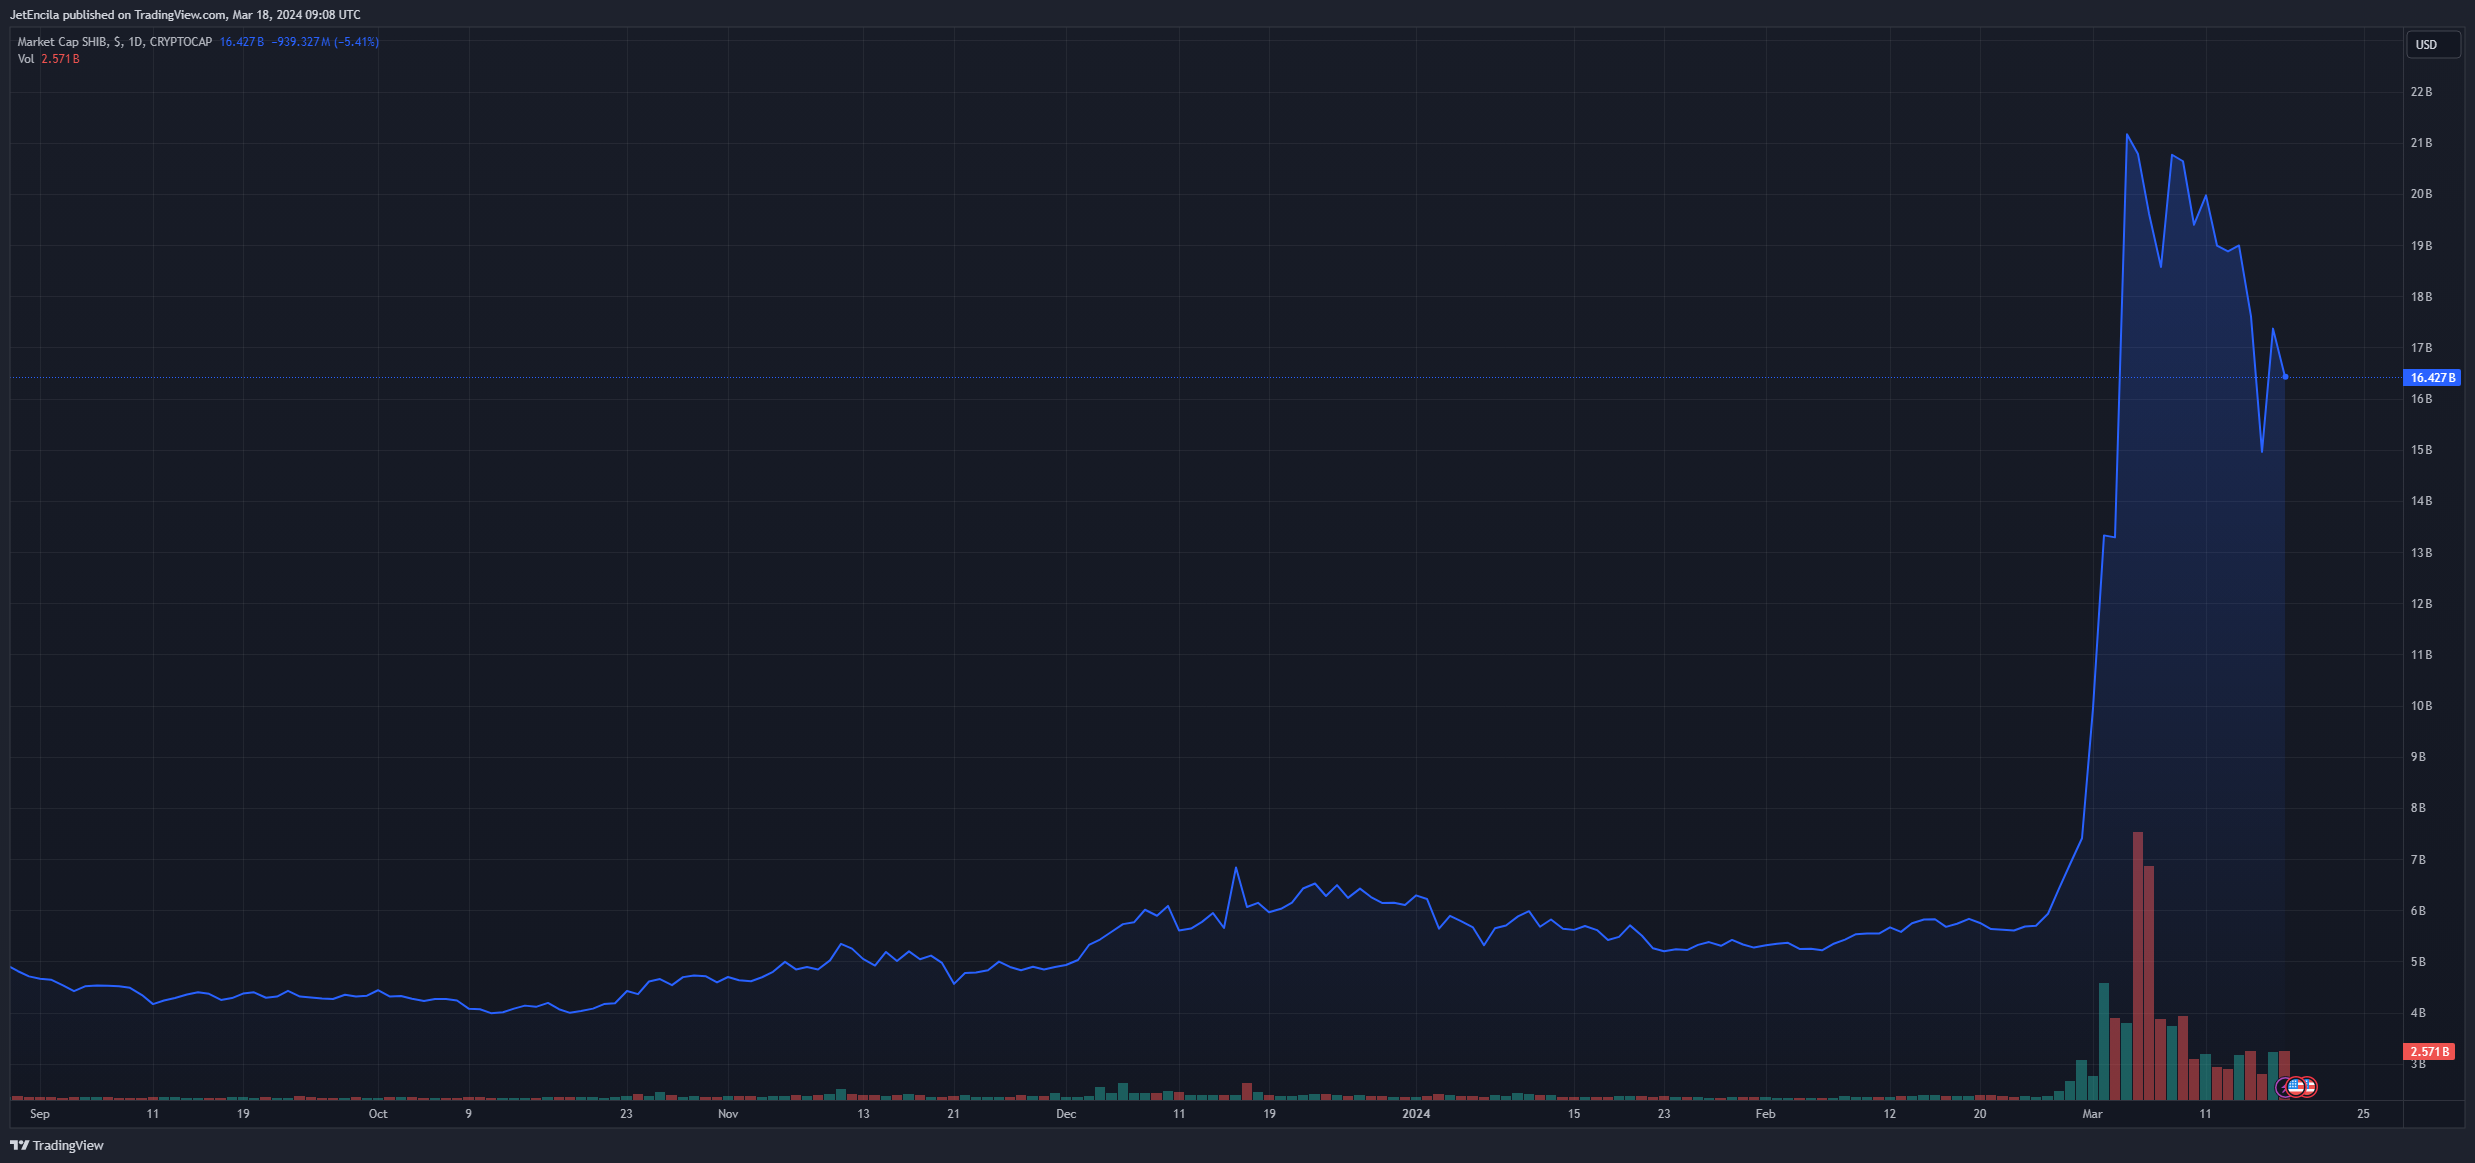Click the red 2.571B volume axis label
This screenshot has width=2475, height=1163.
[x=2428, y=1052]
